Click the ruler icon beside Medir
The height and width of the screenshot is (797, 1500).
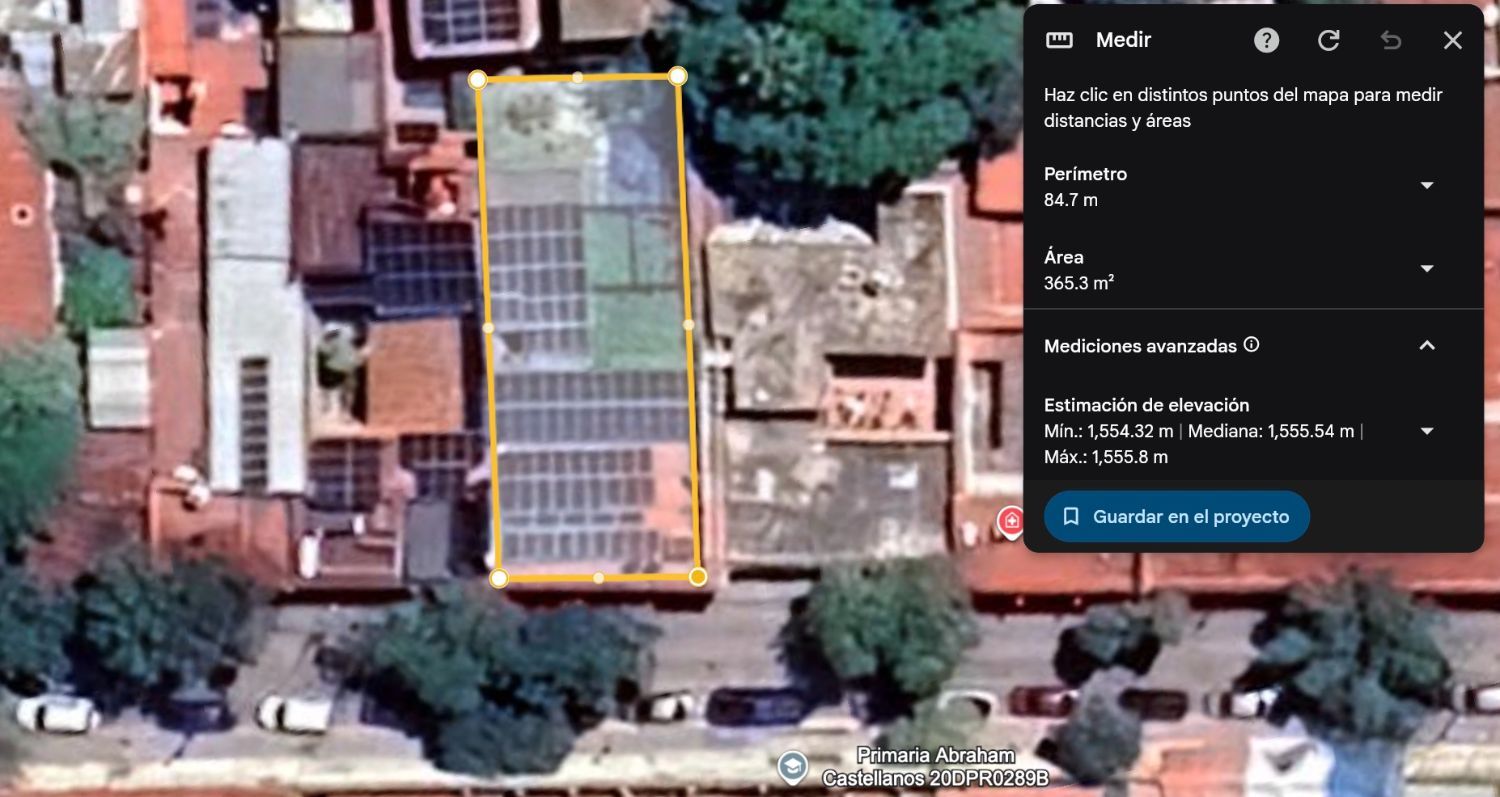1059,40
